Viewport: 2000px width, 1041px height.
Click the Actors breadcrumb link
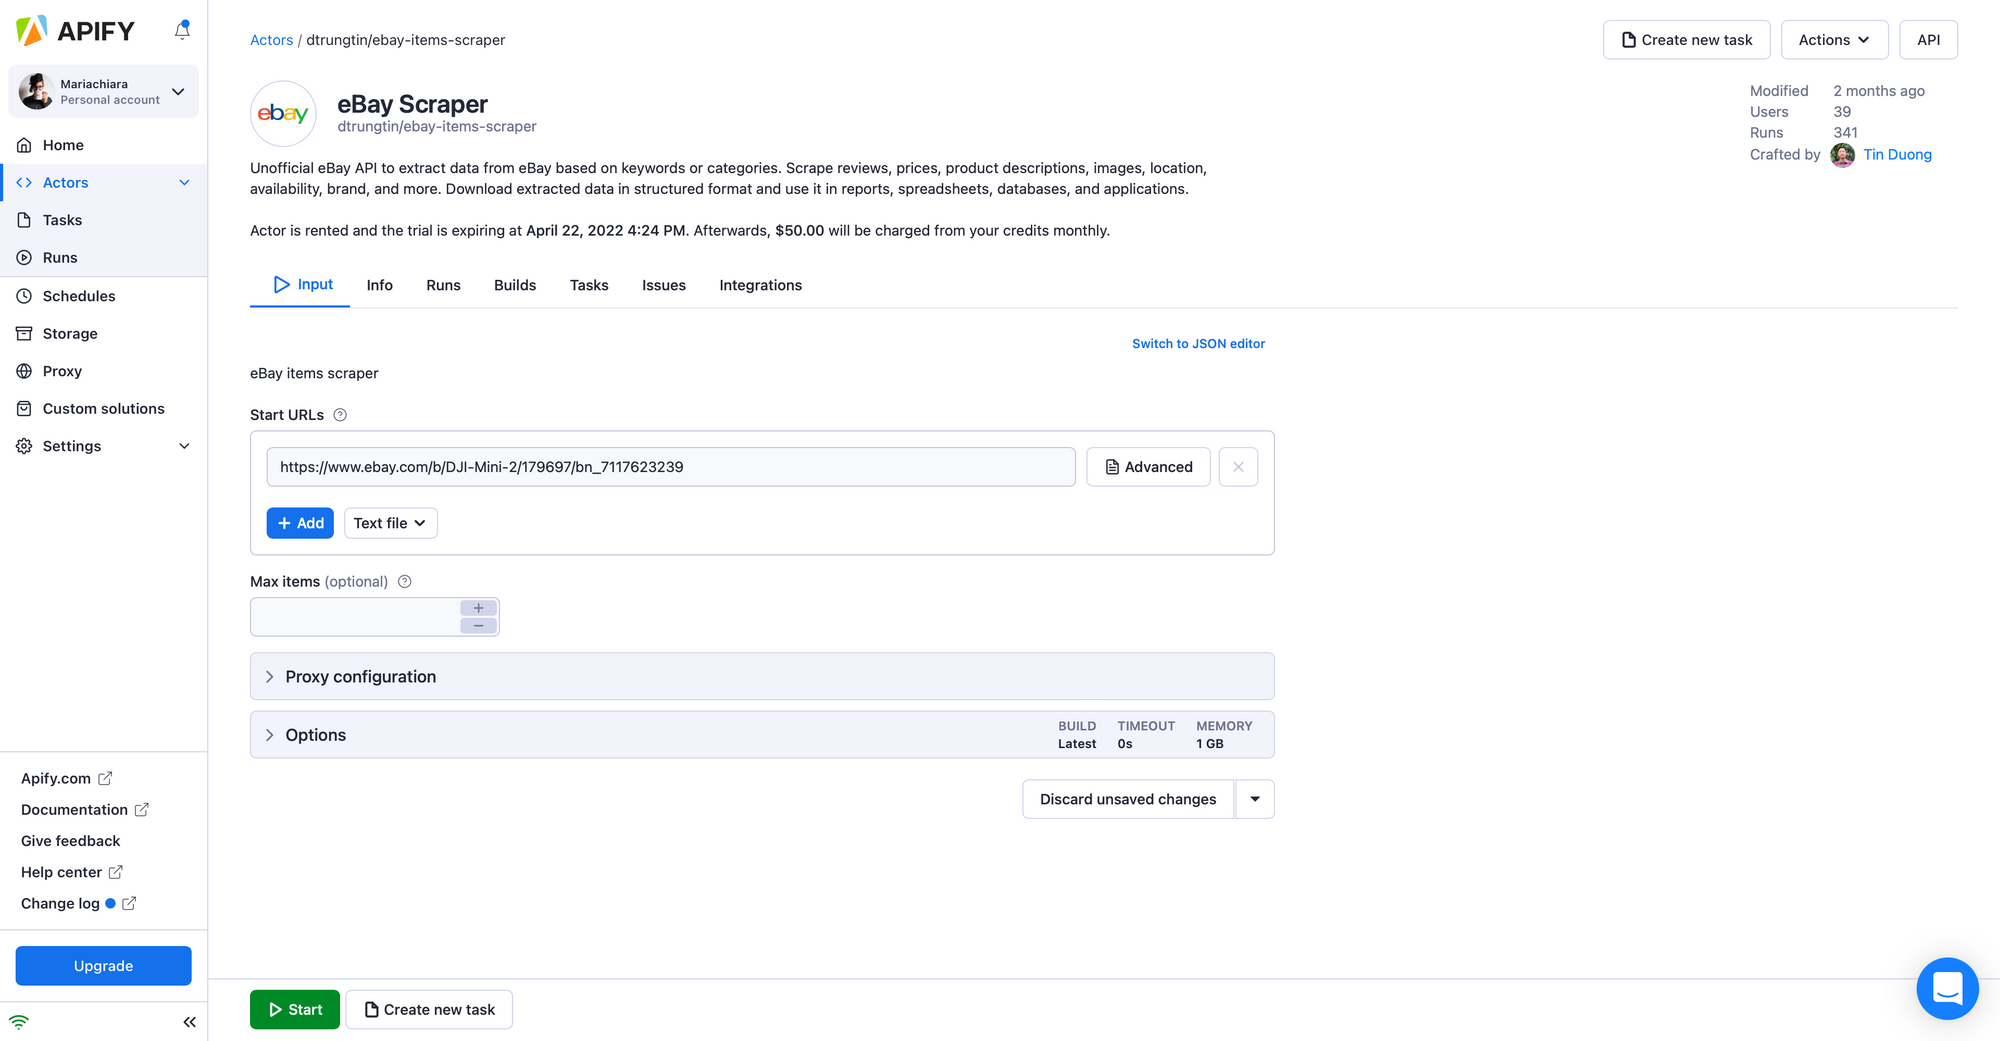pos(271,40)
